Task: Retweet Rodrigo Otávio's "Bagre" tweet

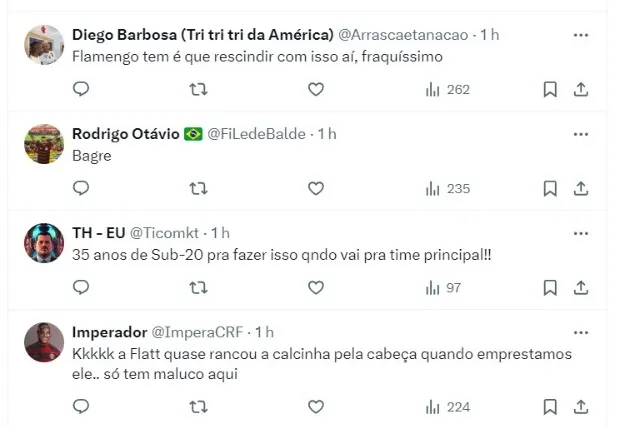Action: (198, 188)
